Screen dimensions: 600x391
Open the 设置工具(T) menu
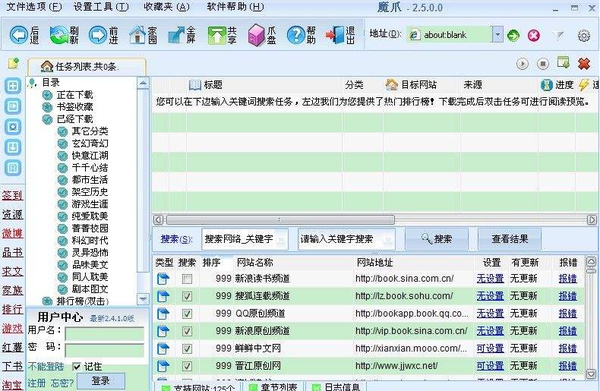(101, 7)
